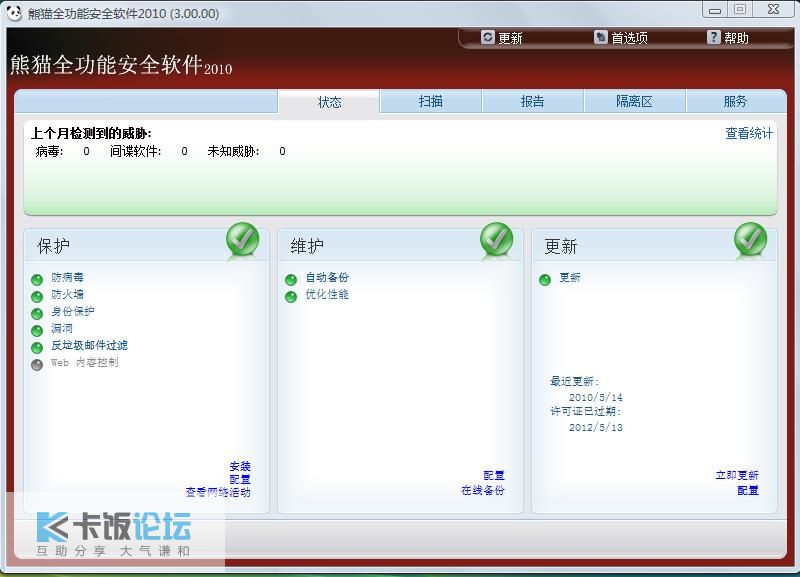Click the question mark help icon
The height and width of the screenshot is (577, 800).
(x=714, y=37)
